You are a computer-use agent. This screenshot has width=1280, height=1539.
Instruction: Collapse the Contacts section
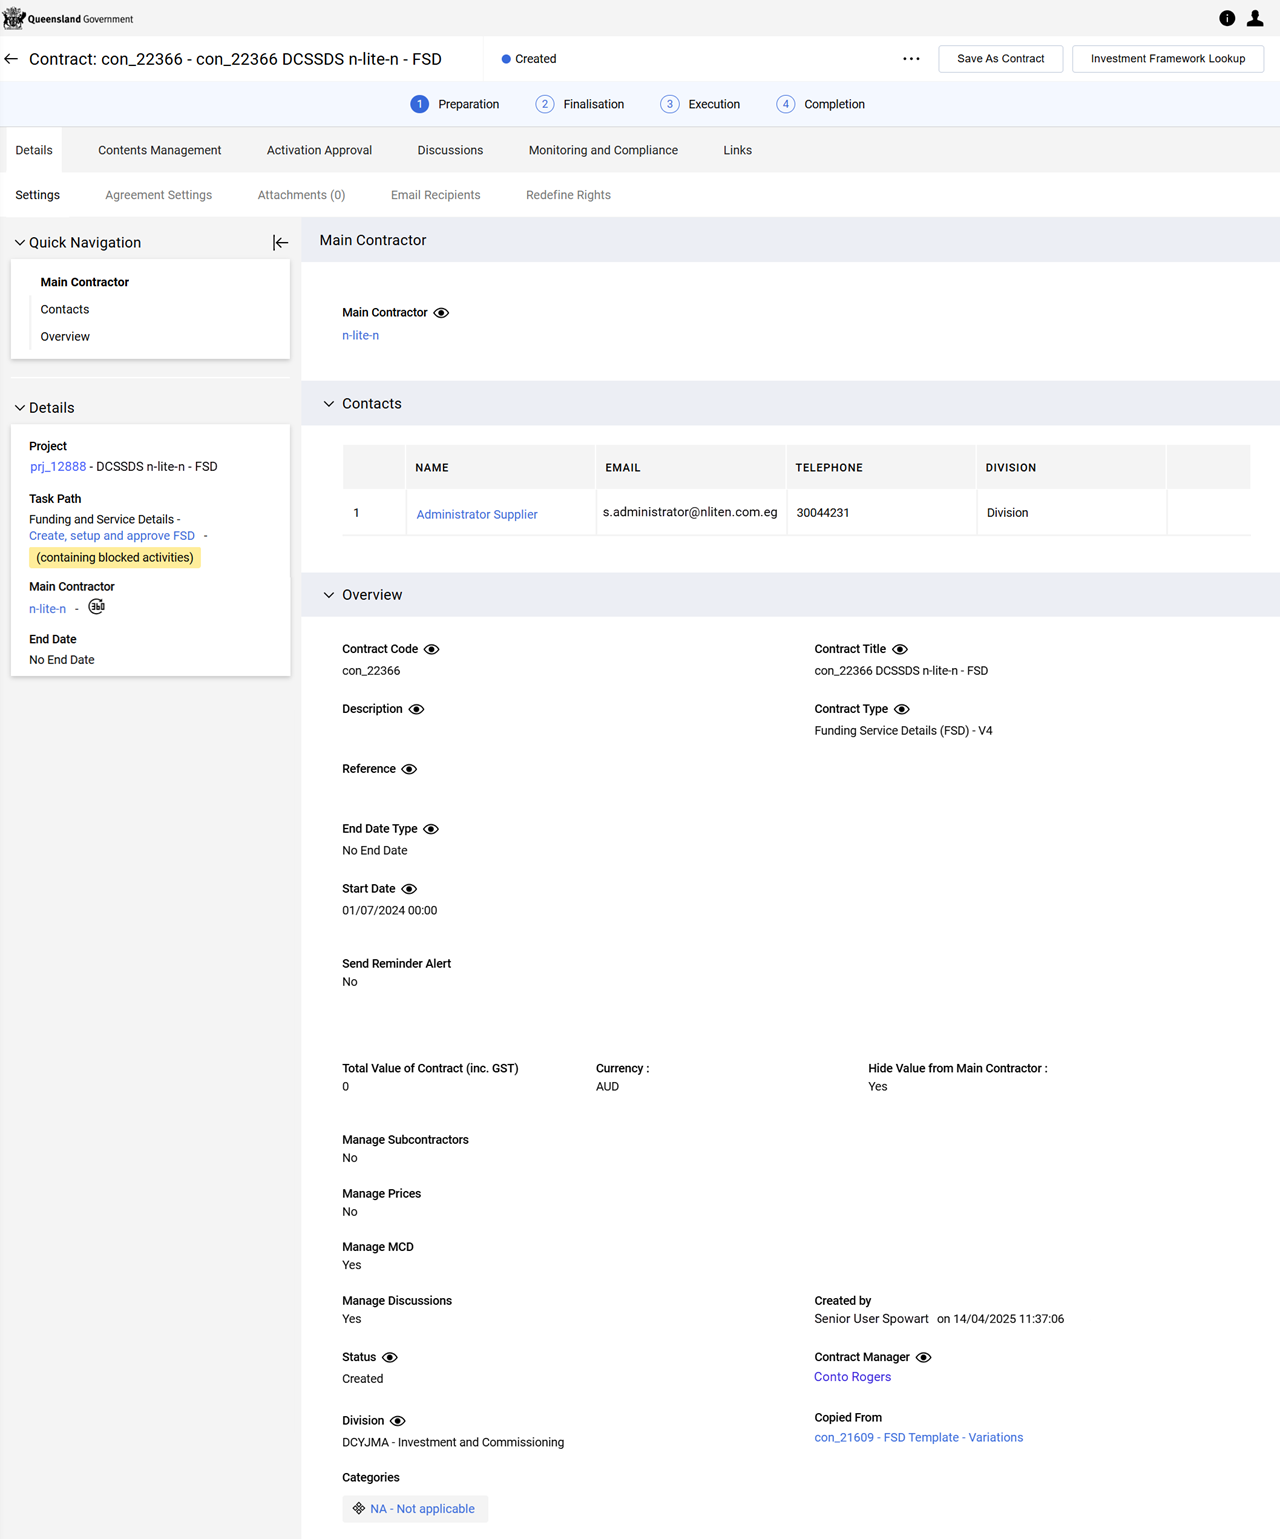pos(329,404)
